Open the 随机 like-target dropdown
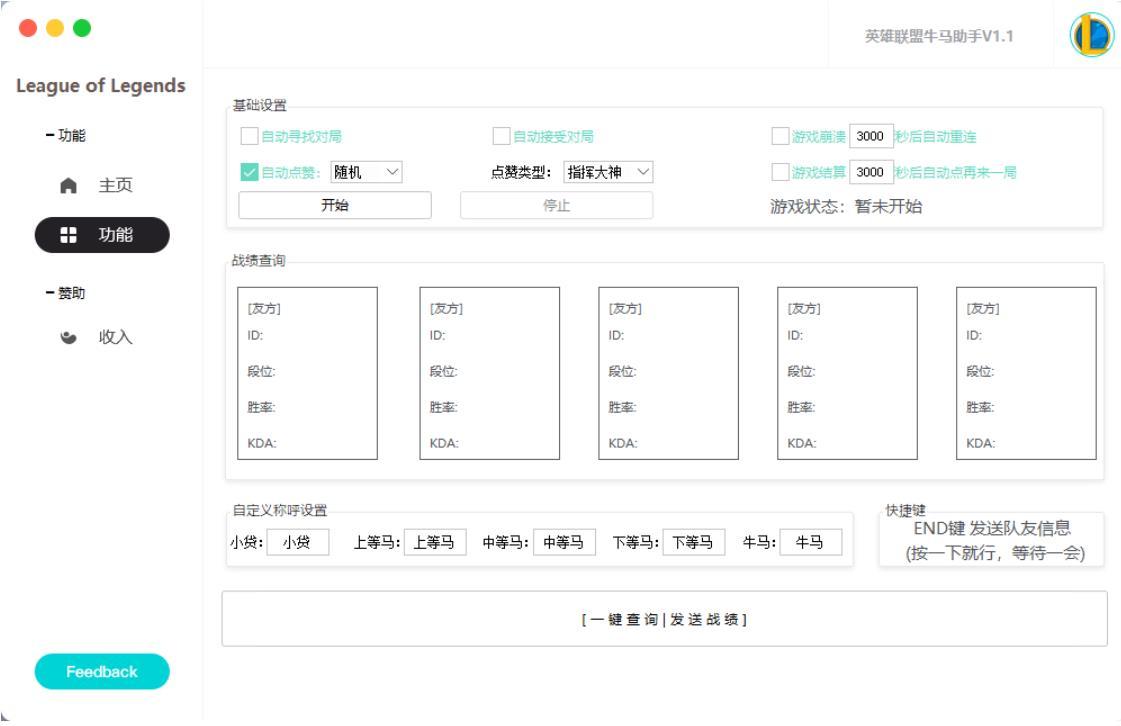The image size is (1121, 726). (366, 172)
